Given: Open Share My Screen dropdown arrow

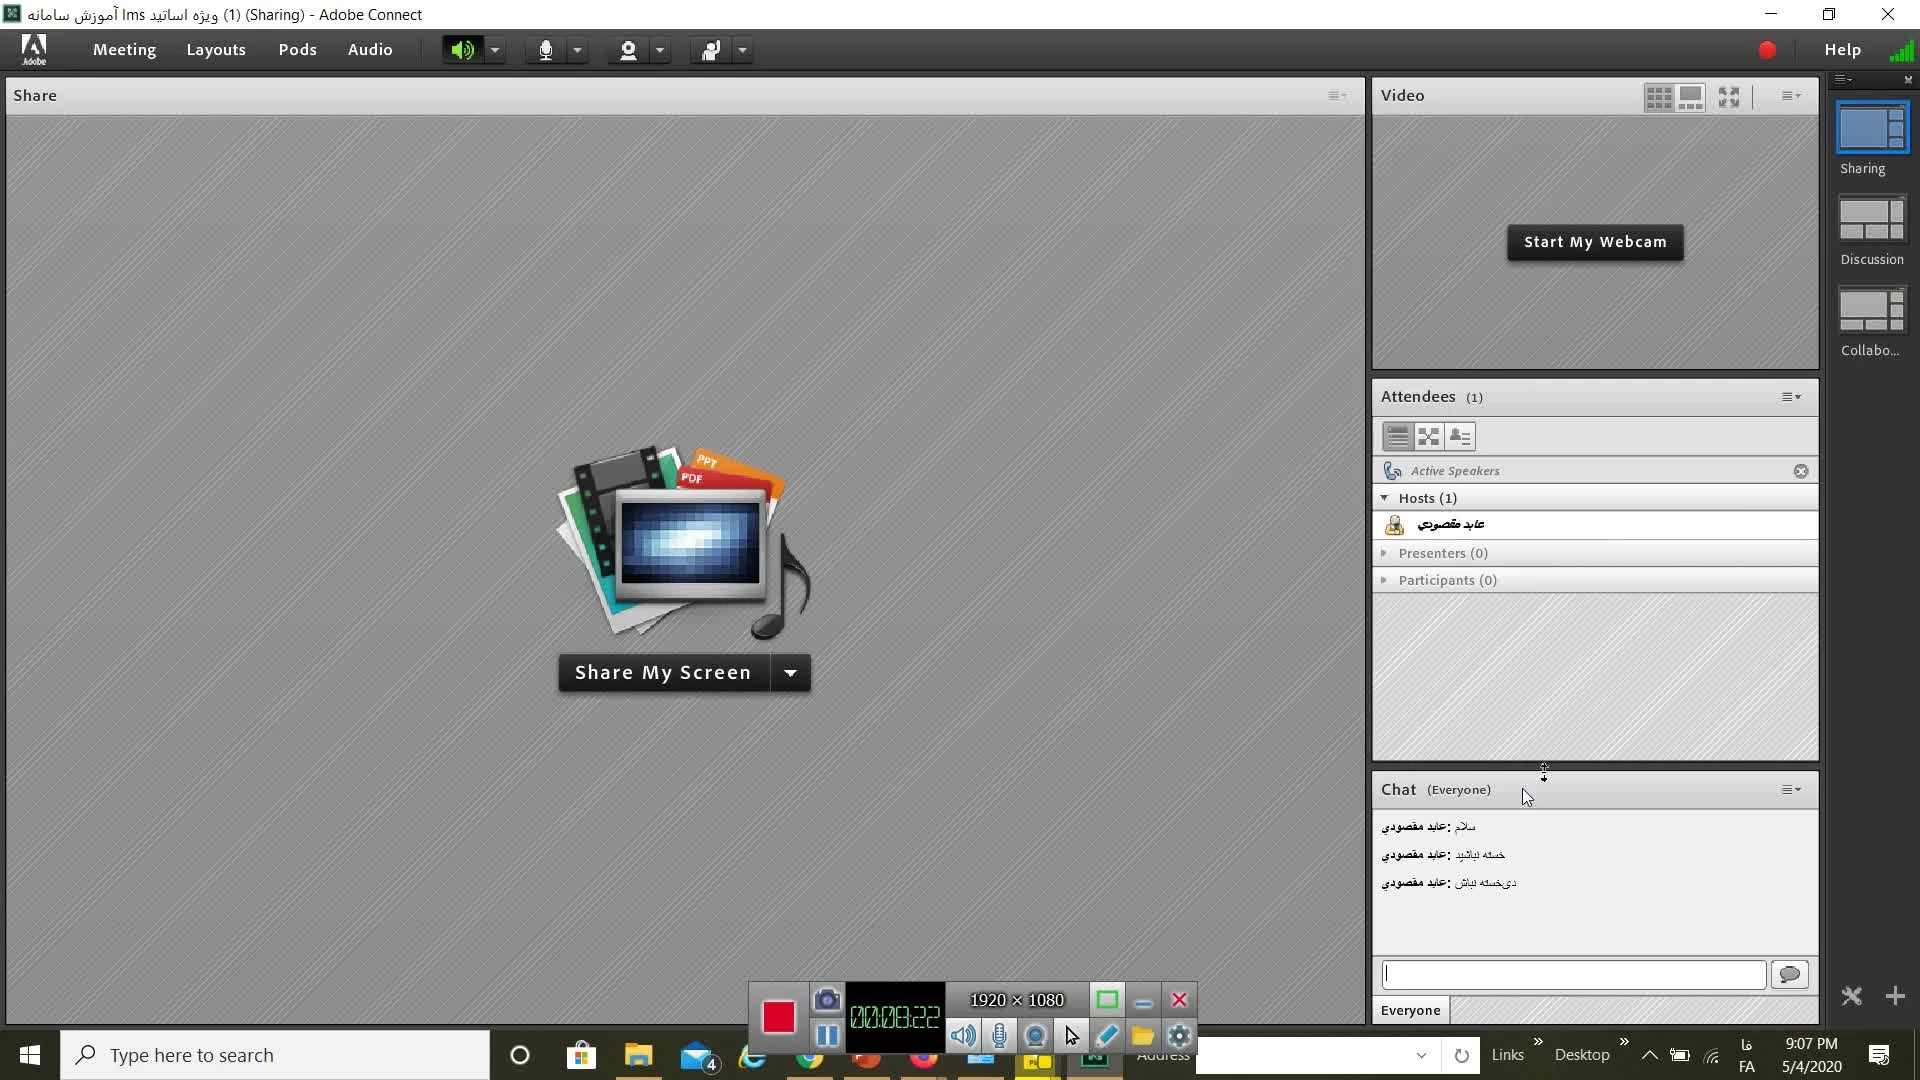Looking at the screenshot, I should (790, 673).
